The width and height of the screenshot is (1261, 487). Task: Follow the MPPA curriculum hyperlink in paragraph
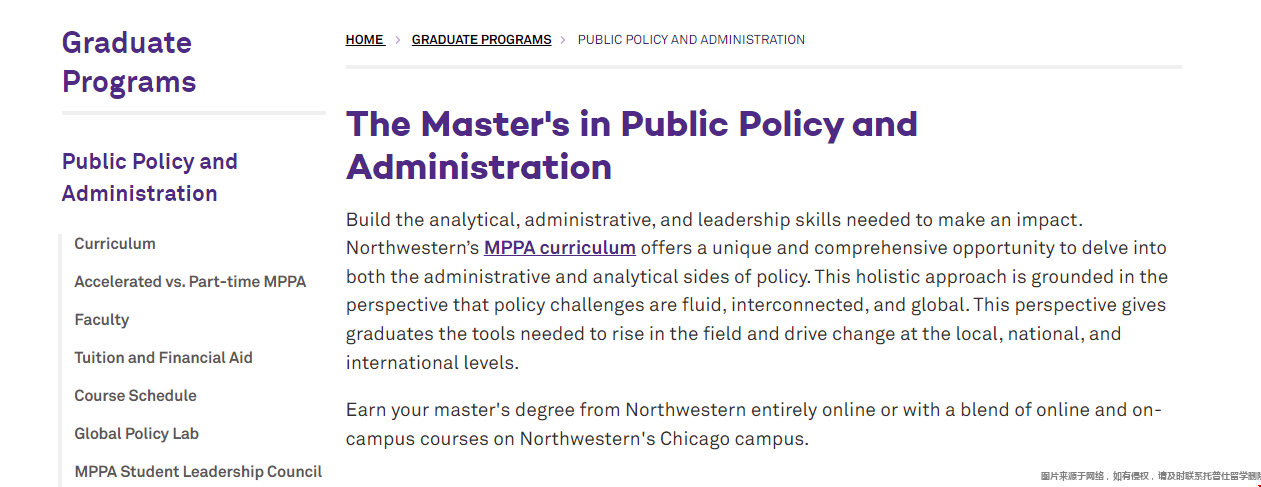click(560, 248)
